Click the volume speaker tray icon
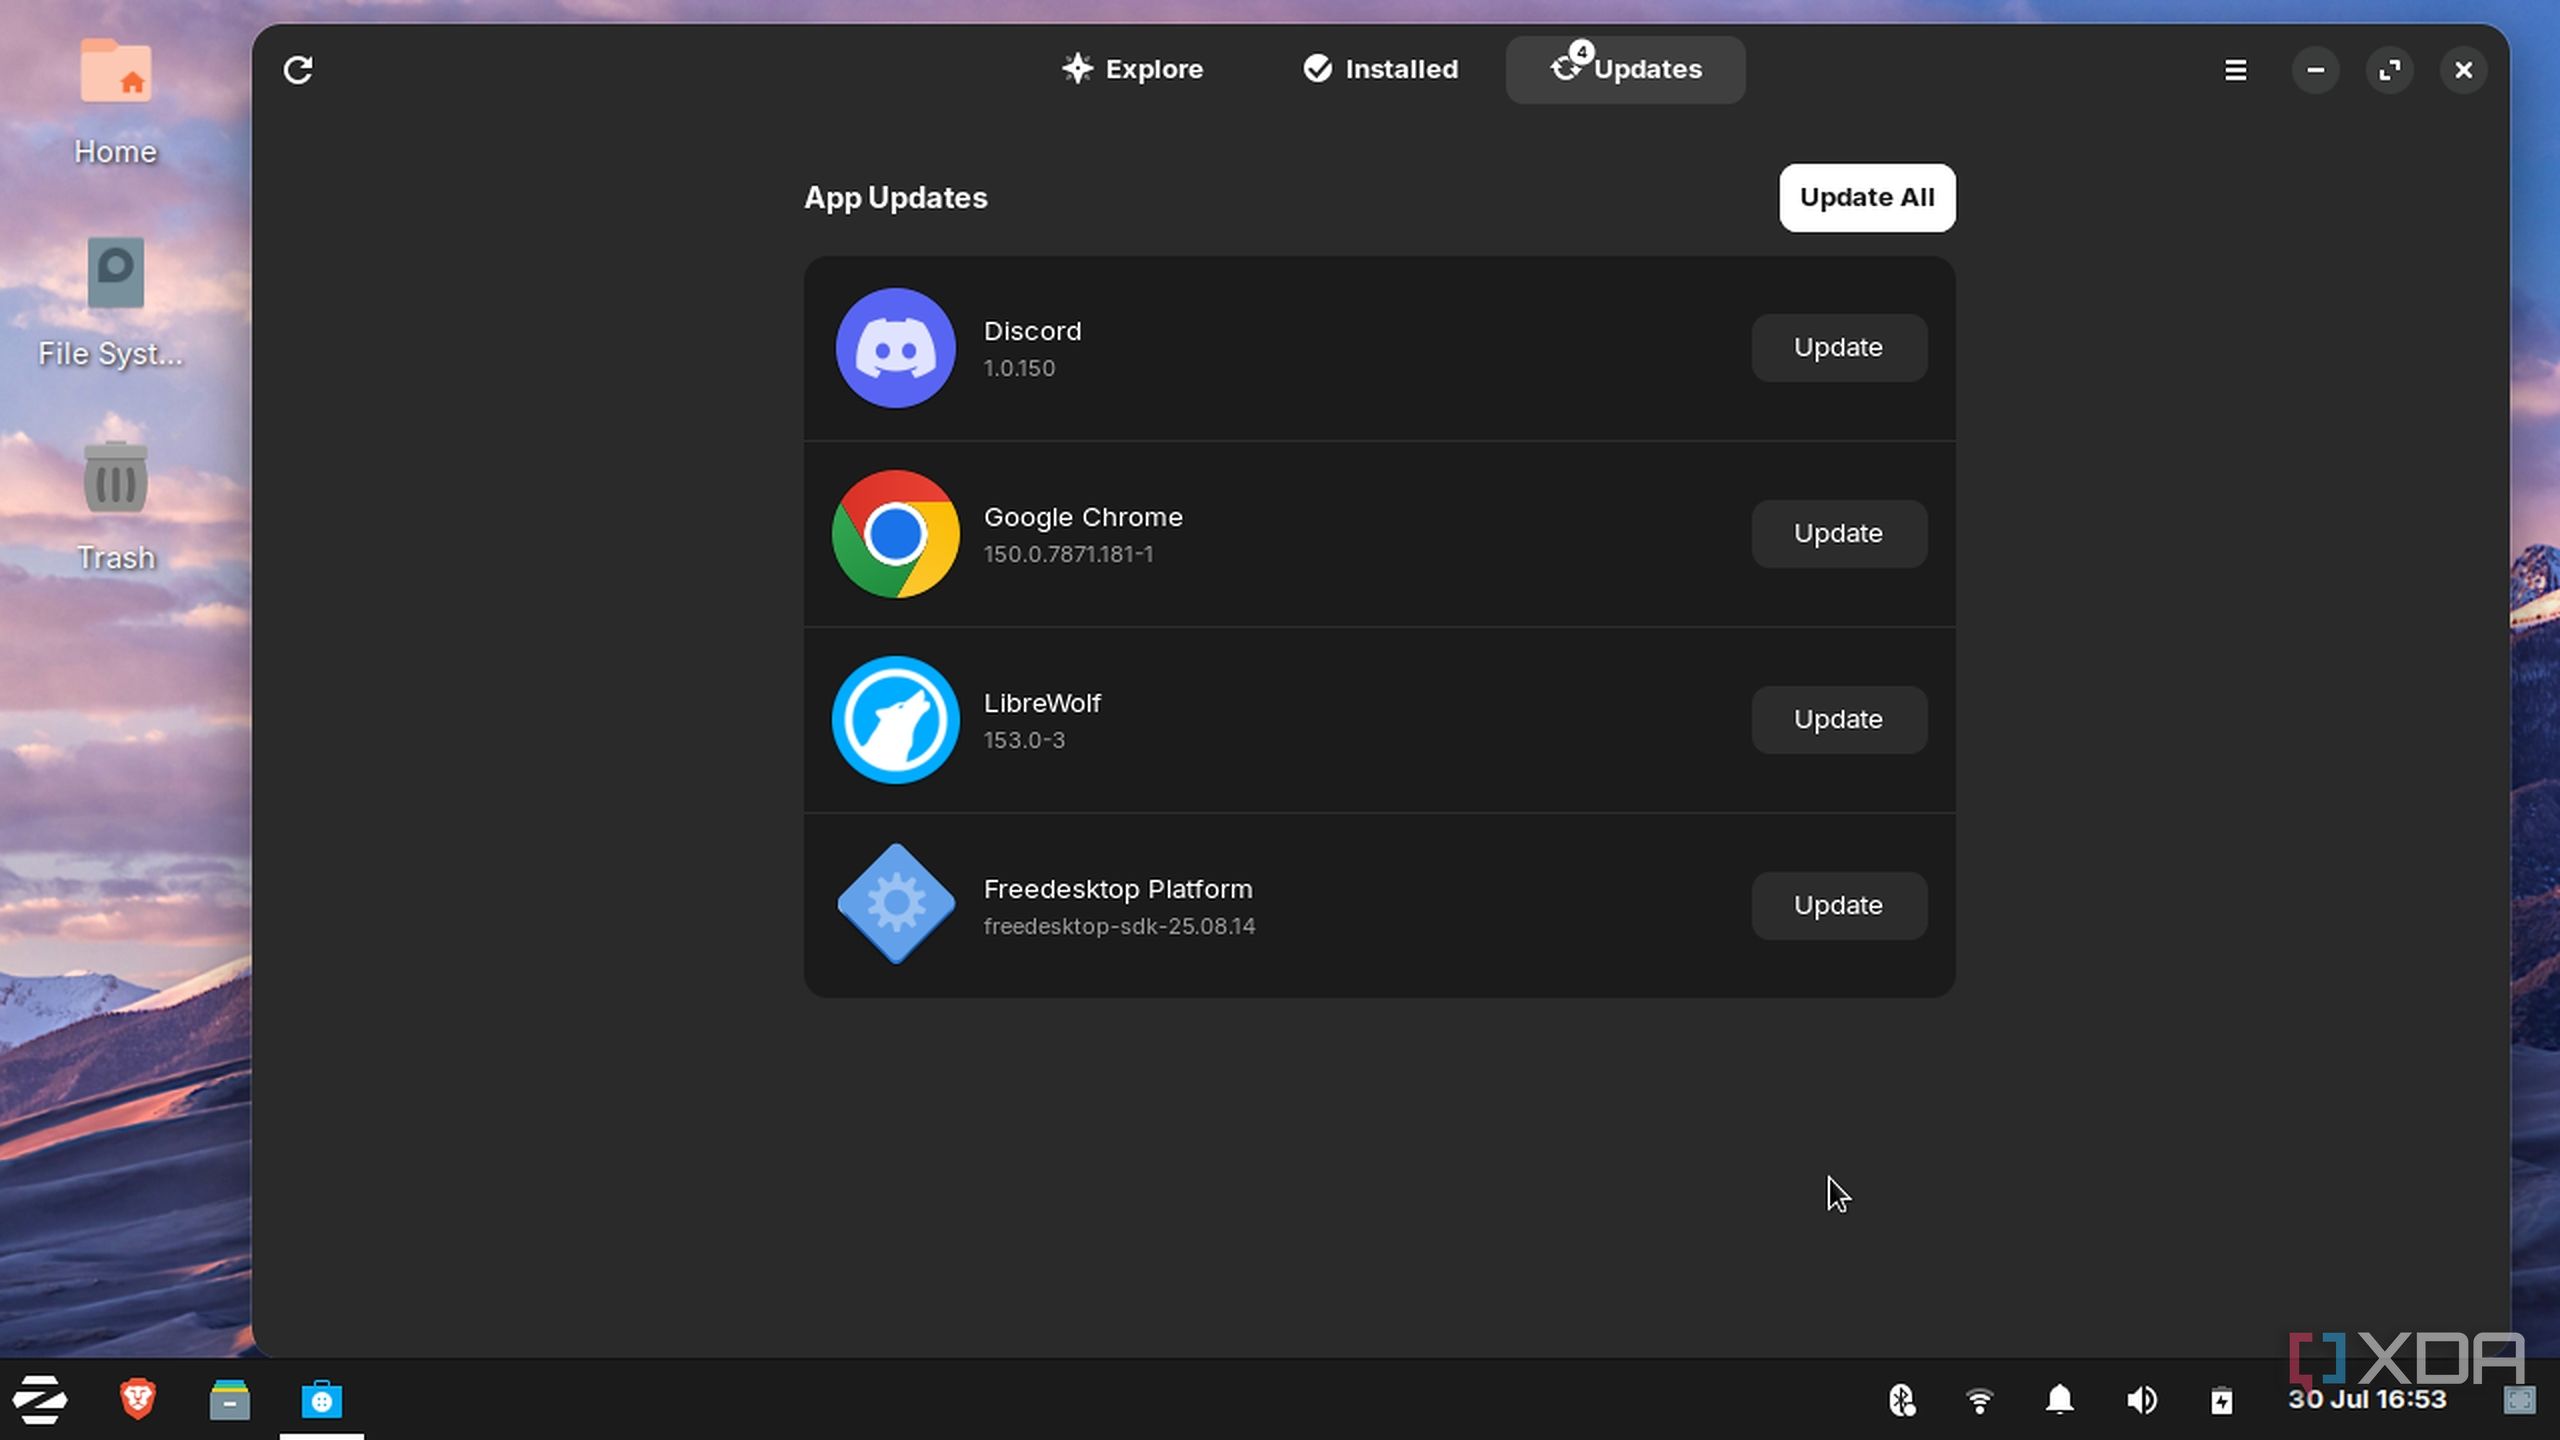 click(2141, 1400)
